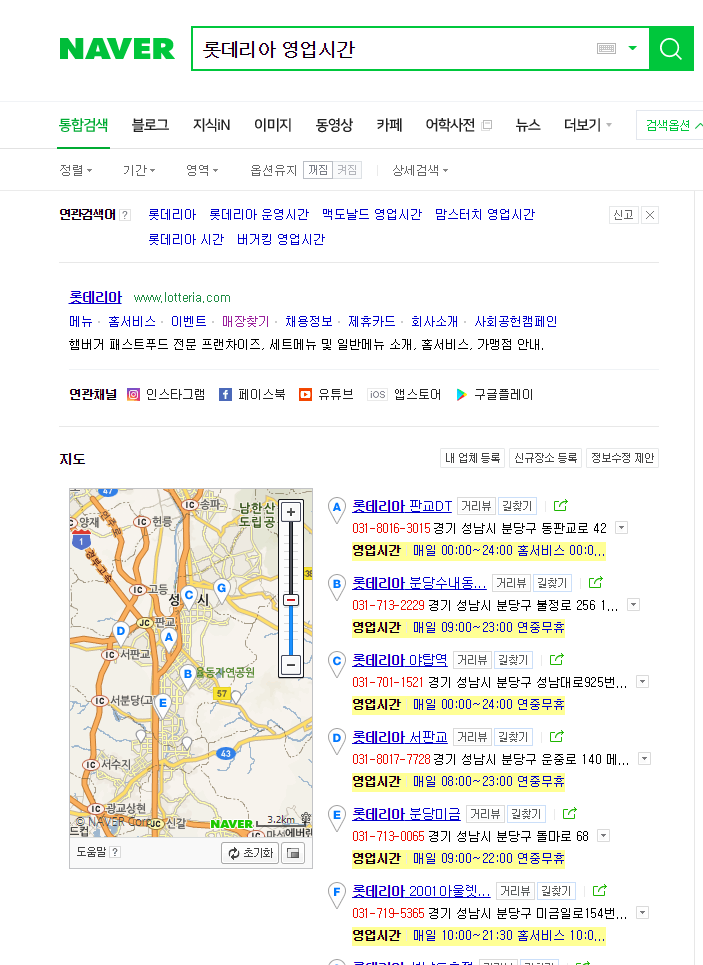The image size is (703, 965).
Task: Click the 내 업체 등록 button
Action: point(472,458)
